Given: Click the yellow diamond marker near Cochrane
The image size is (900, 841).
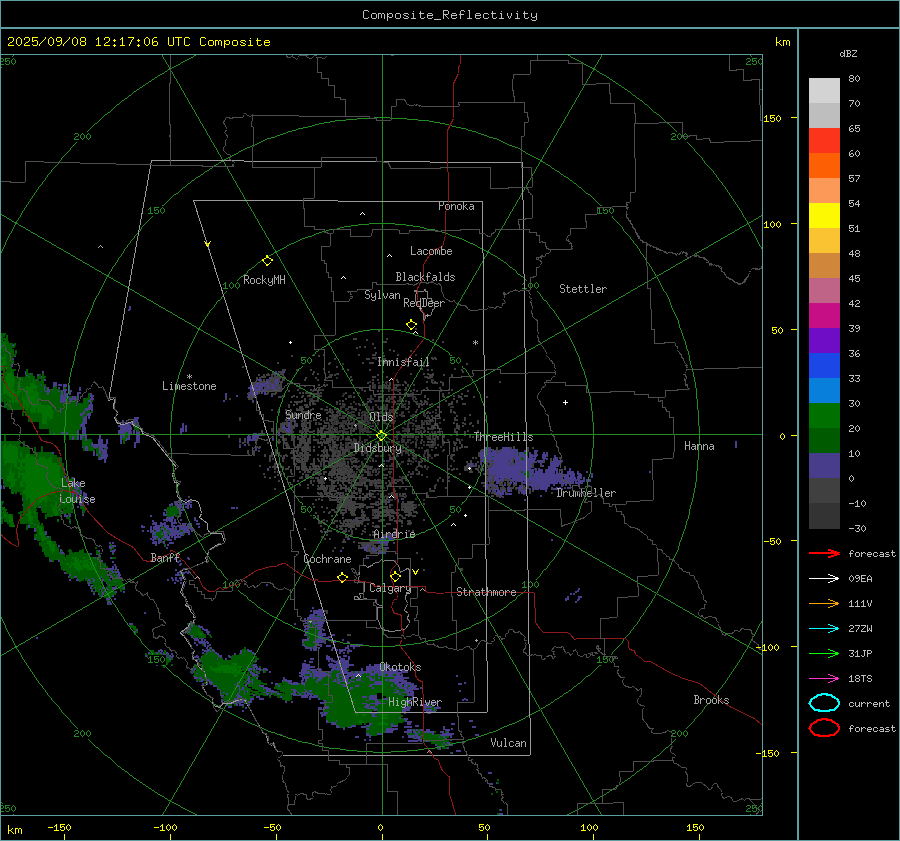Looking at the screenshot, I should click(x=343, y=577).
